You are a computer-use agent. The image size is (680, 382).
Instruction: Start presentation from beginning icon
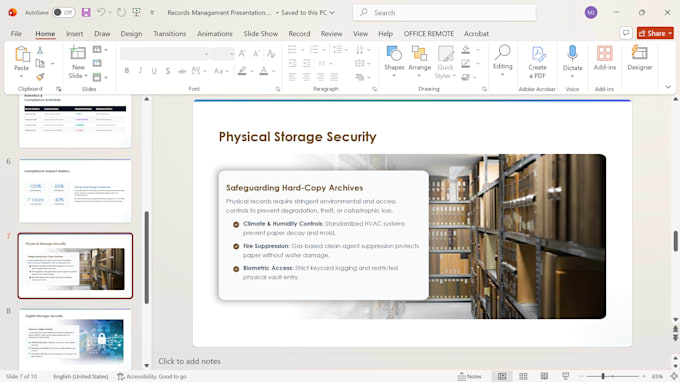137,13
